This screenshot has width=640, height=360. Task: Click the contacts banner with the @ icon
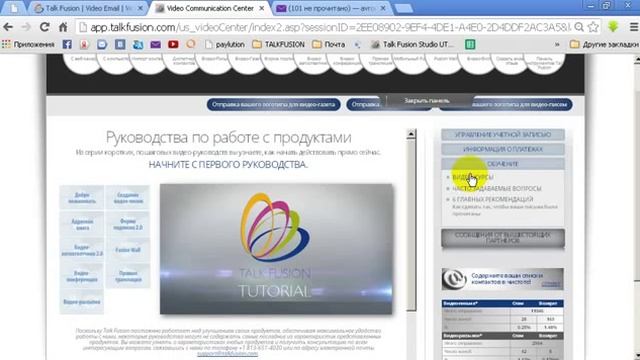pos(503,279)
